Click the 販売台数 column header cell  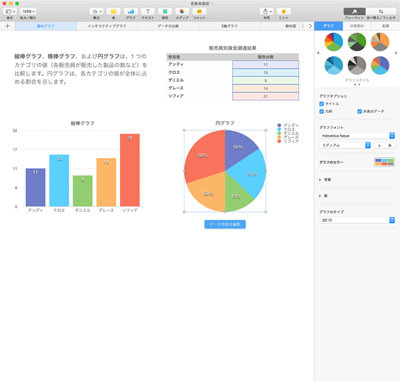(265, 57)
